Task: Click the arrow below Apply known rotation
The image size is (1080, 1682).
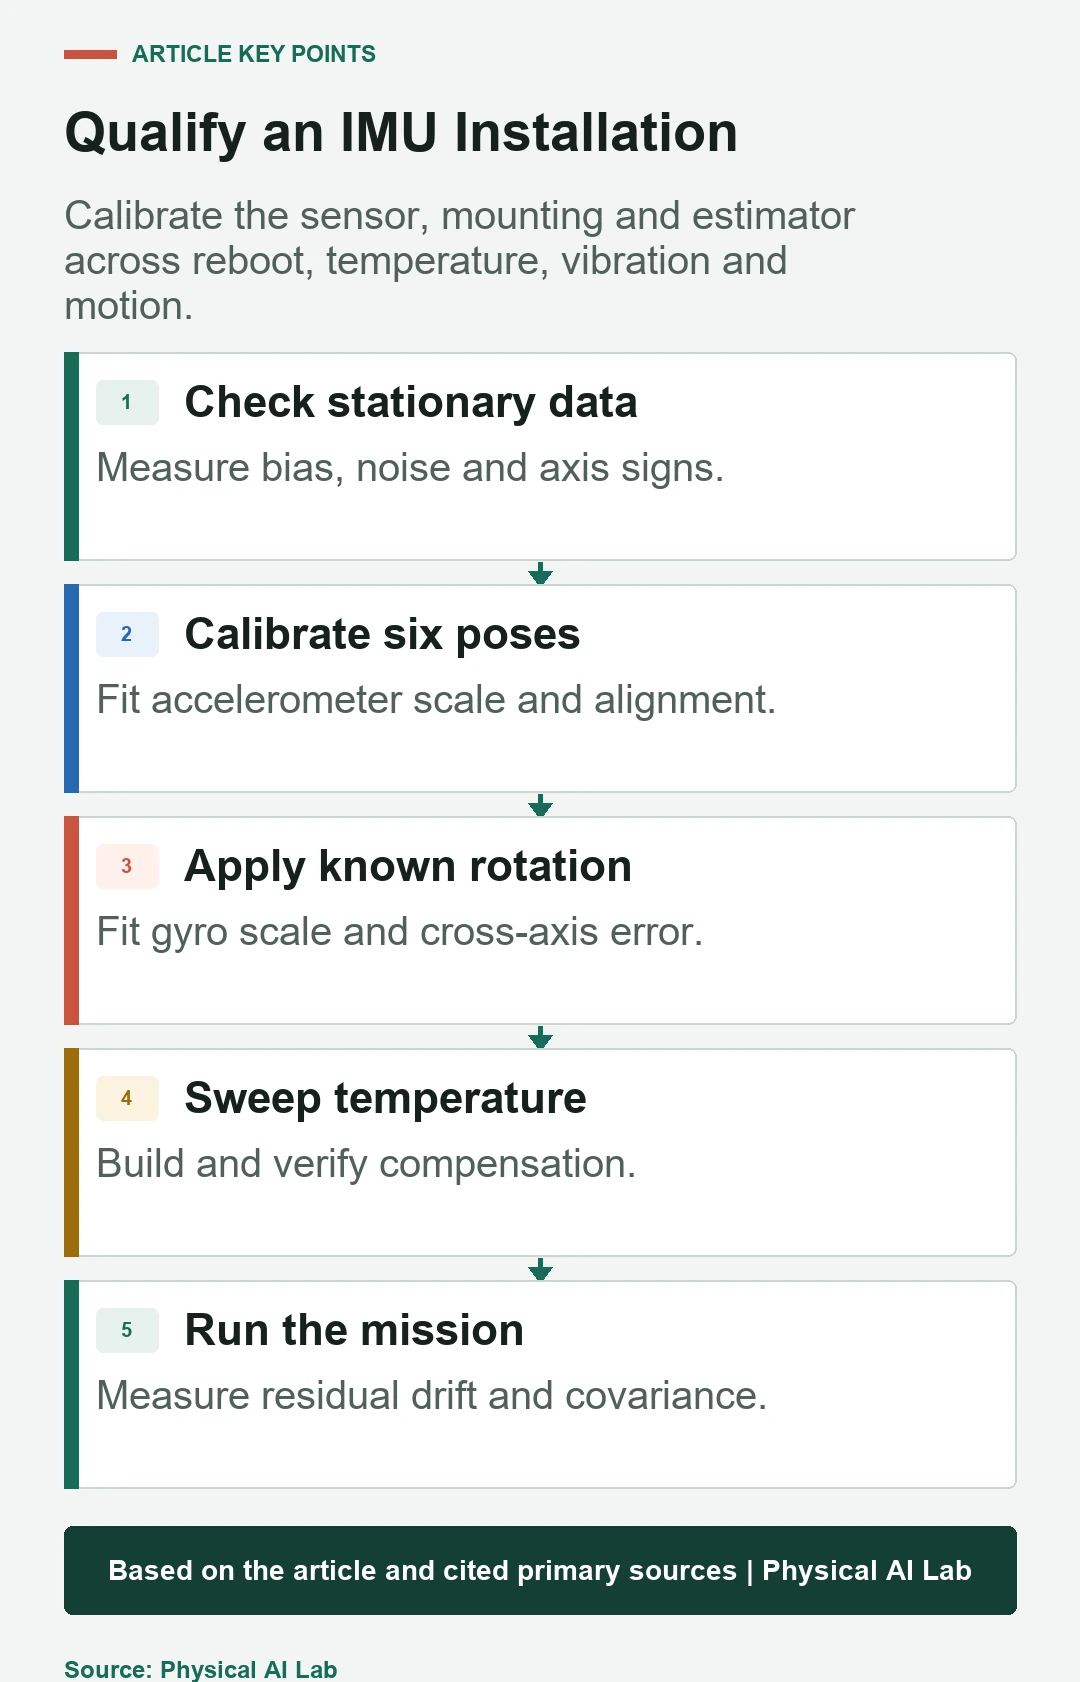Action: pyautogui.click(x=540, y=1037)
